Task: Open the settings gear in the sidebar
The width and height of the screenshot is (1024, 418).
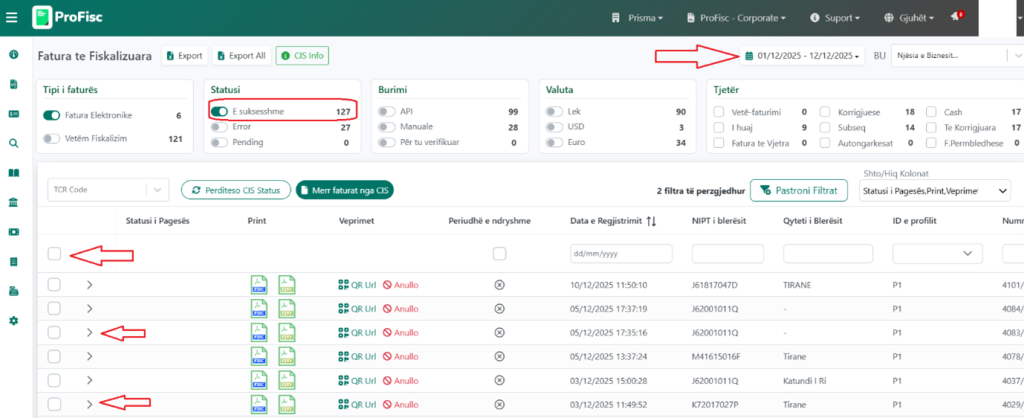Action: (x=13, y=321)
